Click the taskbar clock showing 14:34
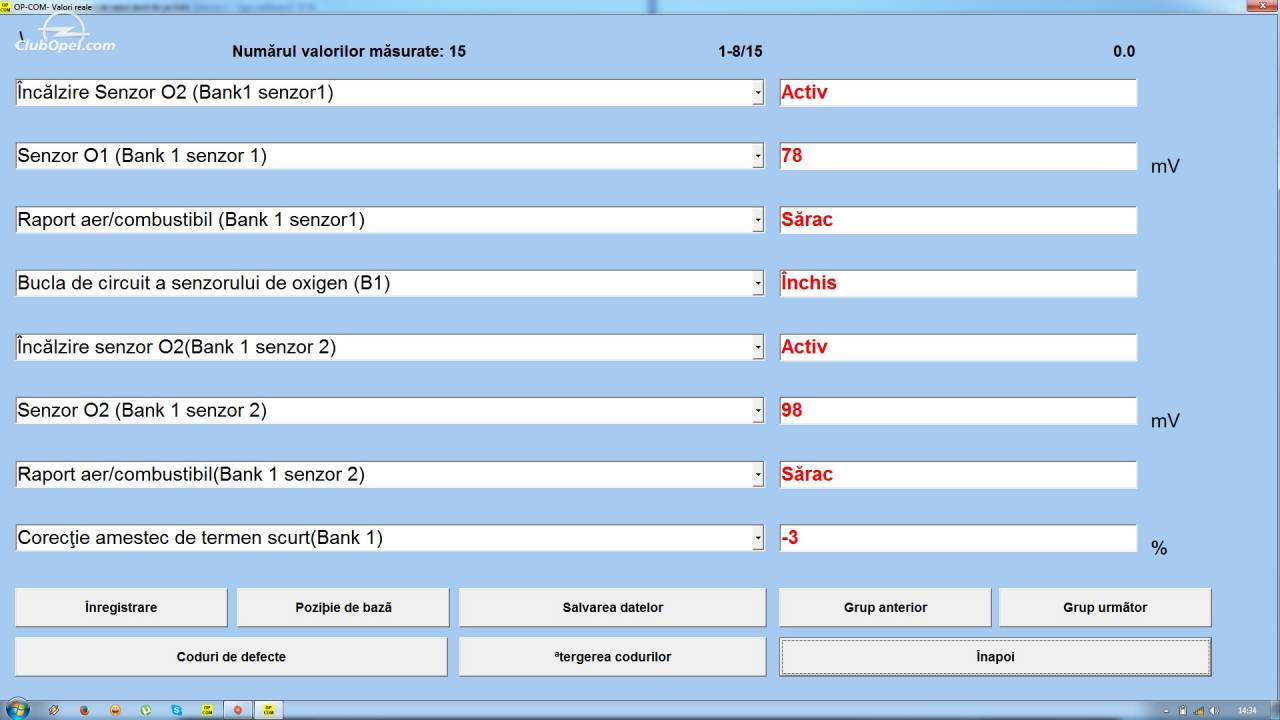This screenshot has height=720, width=1280. [x=1247, y=710]
